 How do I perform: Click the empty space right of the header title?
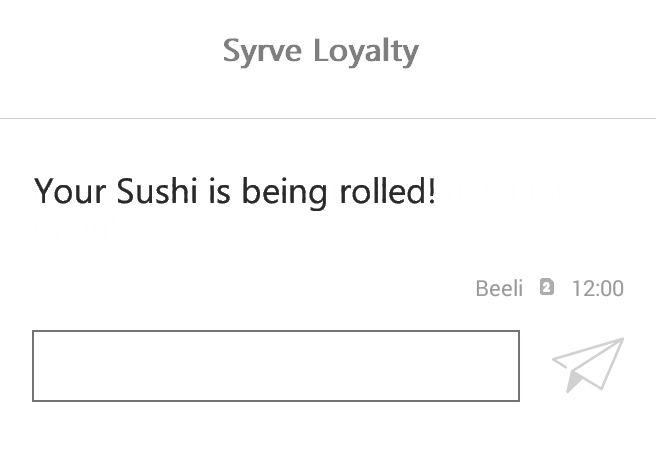click(540, 51)
